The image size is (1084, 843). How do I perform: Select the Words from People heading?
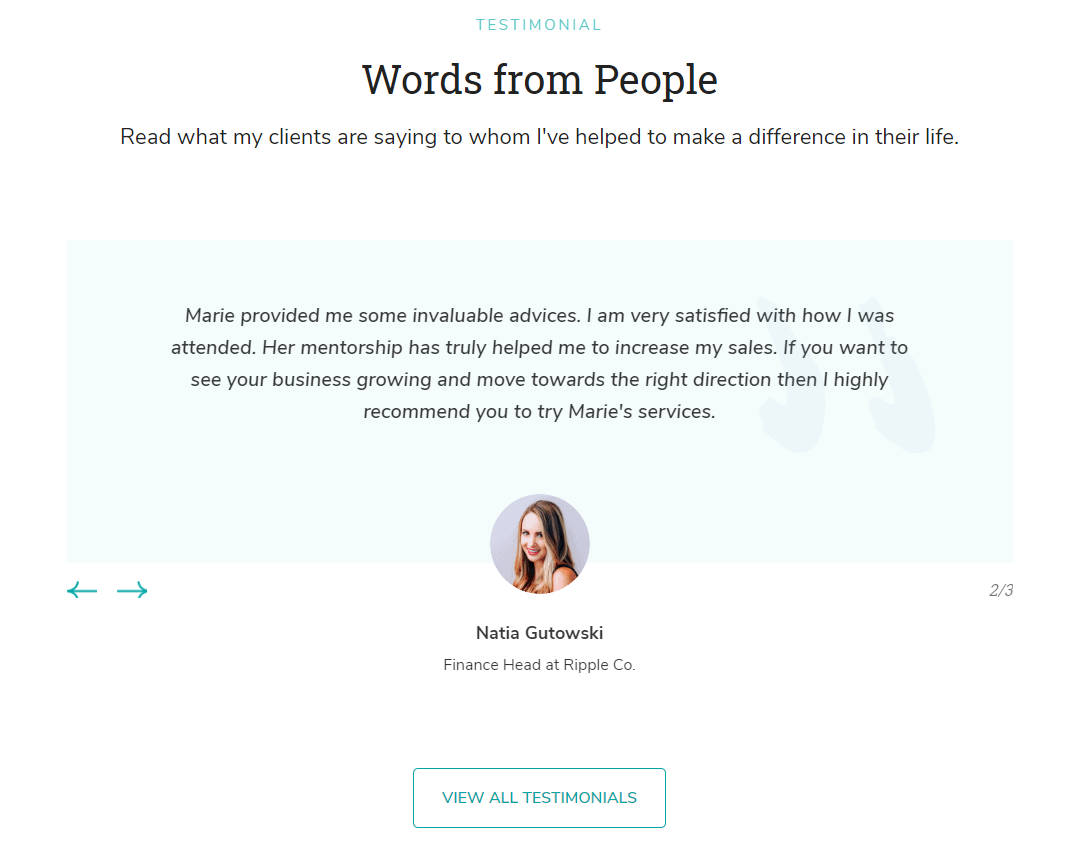(539, 79)
